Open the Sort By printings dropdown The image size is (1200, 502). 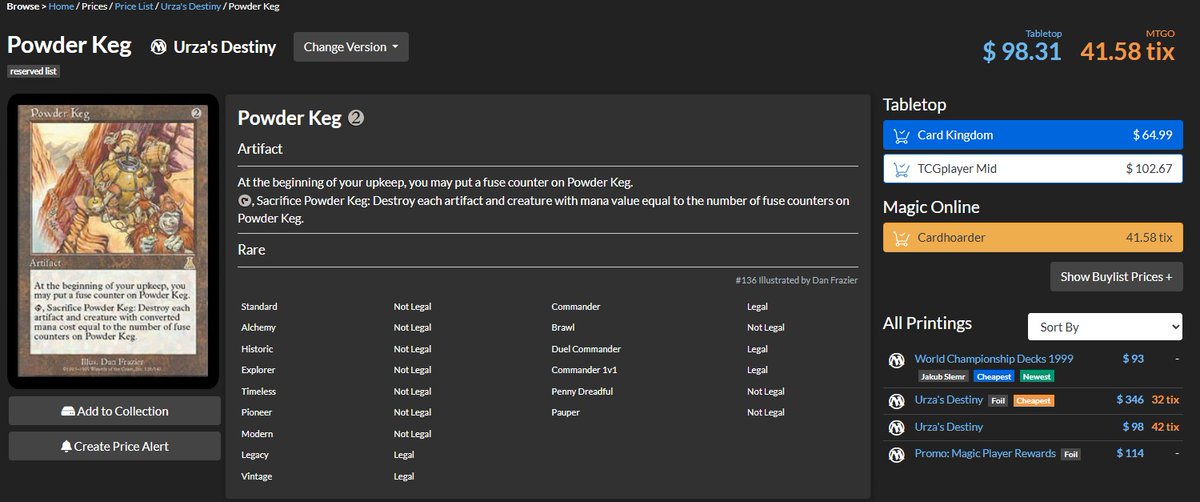(1105, 327)
